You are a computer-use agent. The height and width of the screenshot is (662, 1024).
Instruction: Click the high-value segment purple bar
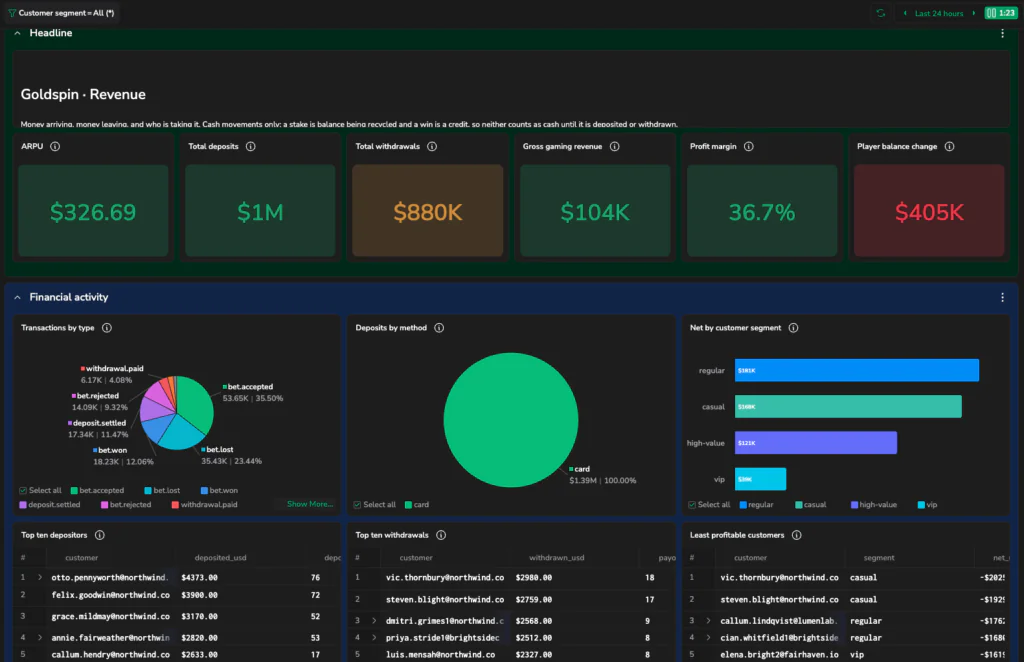pos(816,443)
